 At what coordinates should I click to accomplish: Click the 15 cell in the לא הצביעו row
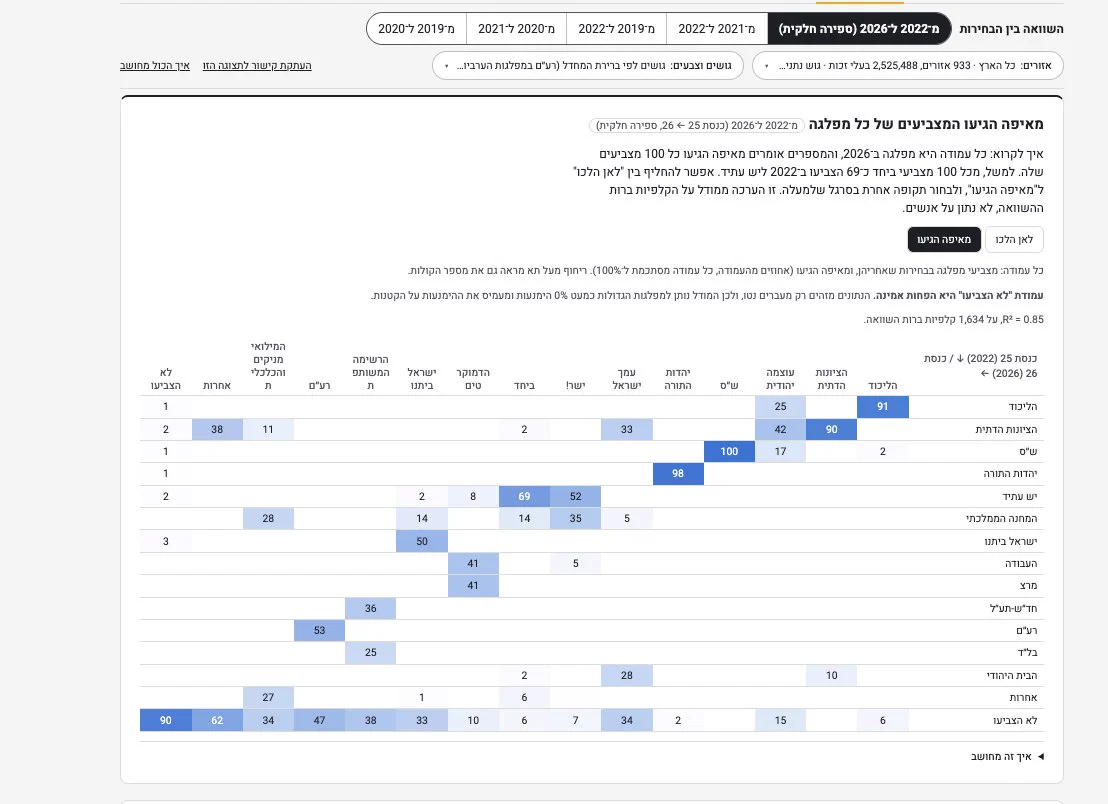[780, 720]
